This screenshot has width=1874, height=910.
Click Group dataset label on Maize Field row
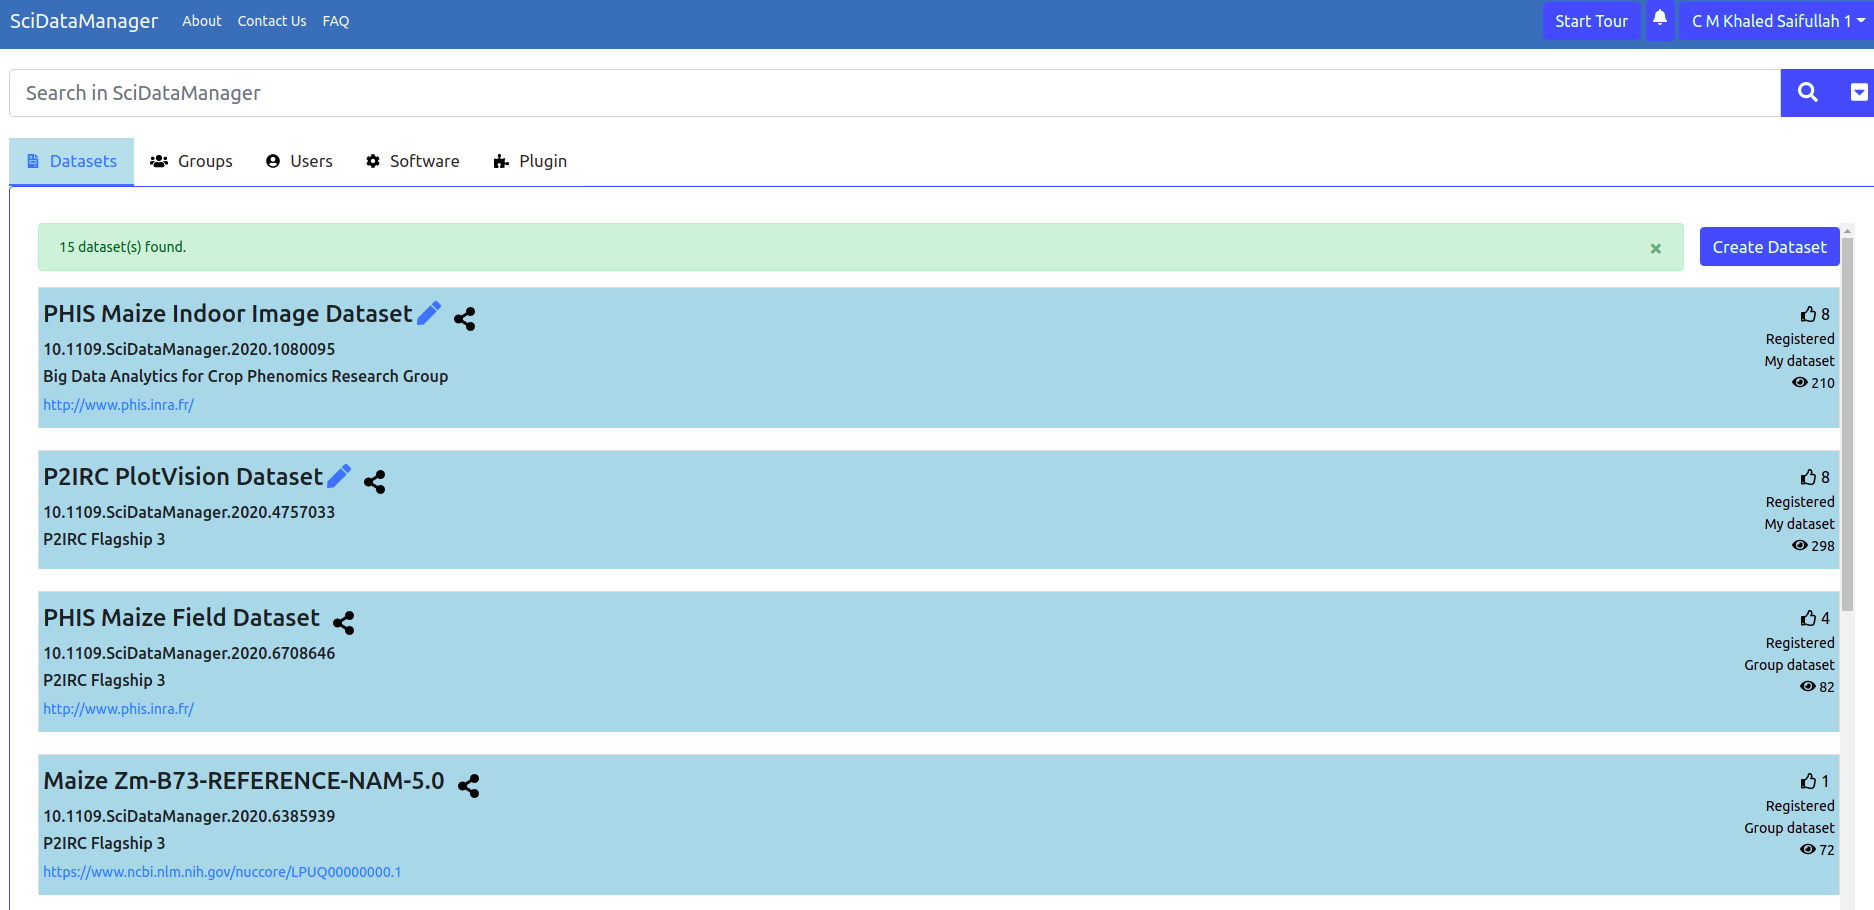coord(1789,665)
